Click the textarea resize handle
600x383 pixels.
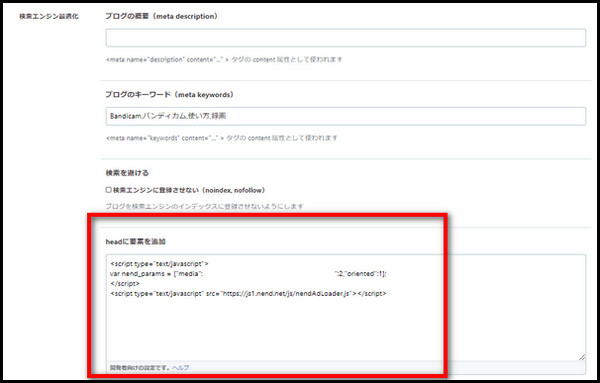(x=582, y=357)
